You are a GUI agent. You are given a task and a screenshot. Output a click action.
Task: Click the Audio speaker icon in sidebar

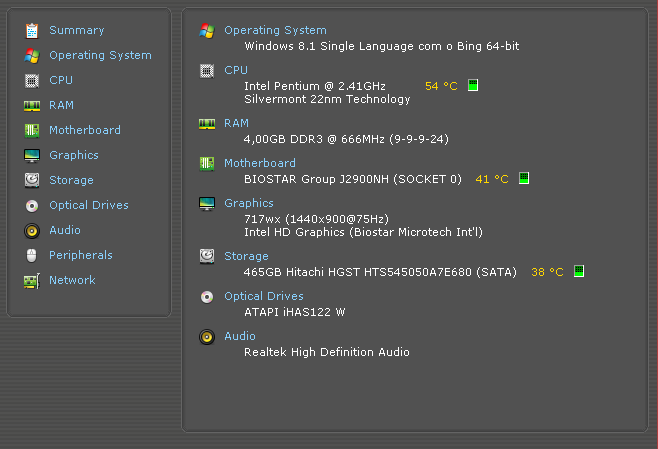pyautogui.click(x=32, y=230)
